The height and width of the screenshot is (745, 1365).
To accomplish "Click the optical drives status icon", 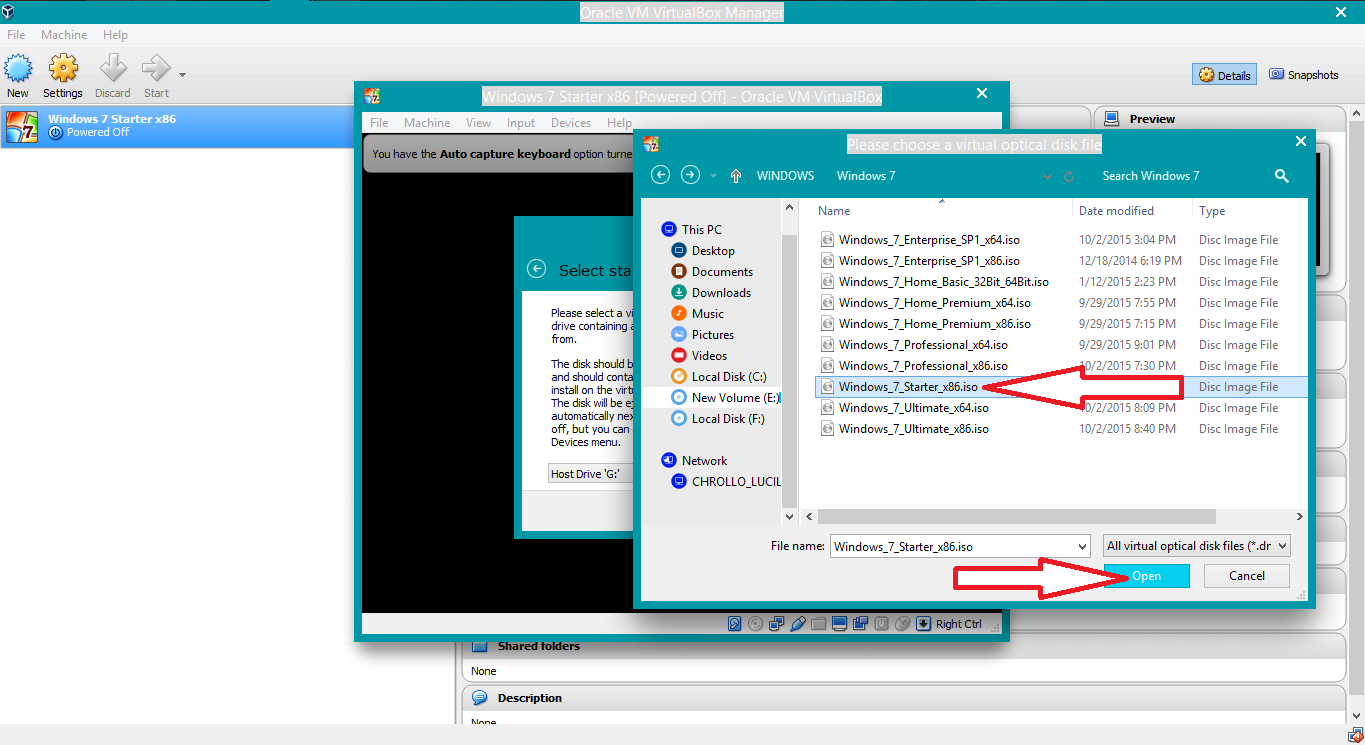I will pos(756,623).
